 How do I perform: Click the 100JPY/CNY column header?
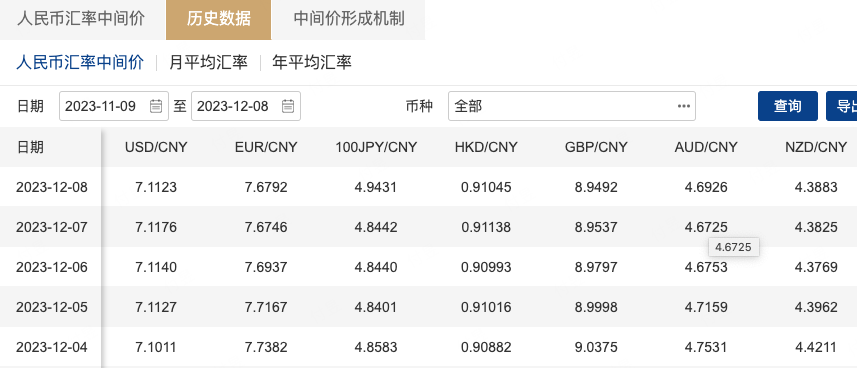coord(376,147)
